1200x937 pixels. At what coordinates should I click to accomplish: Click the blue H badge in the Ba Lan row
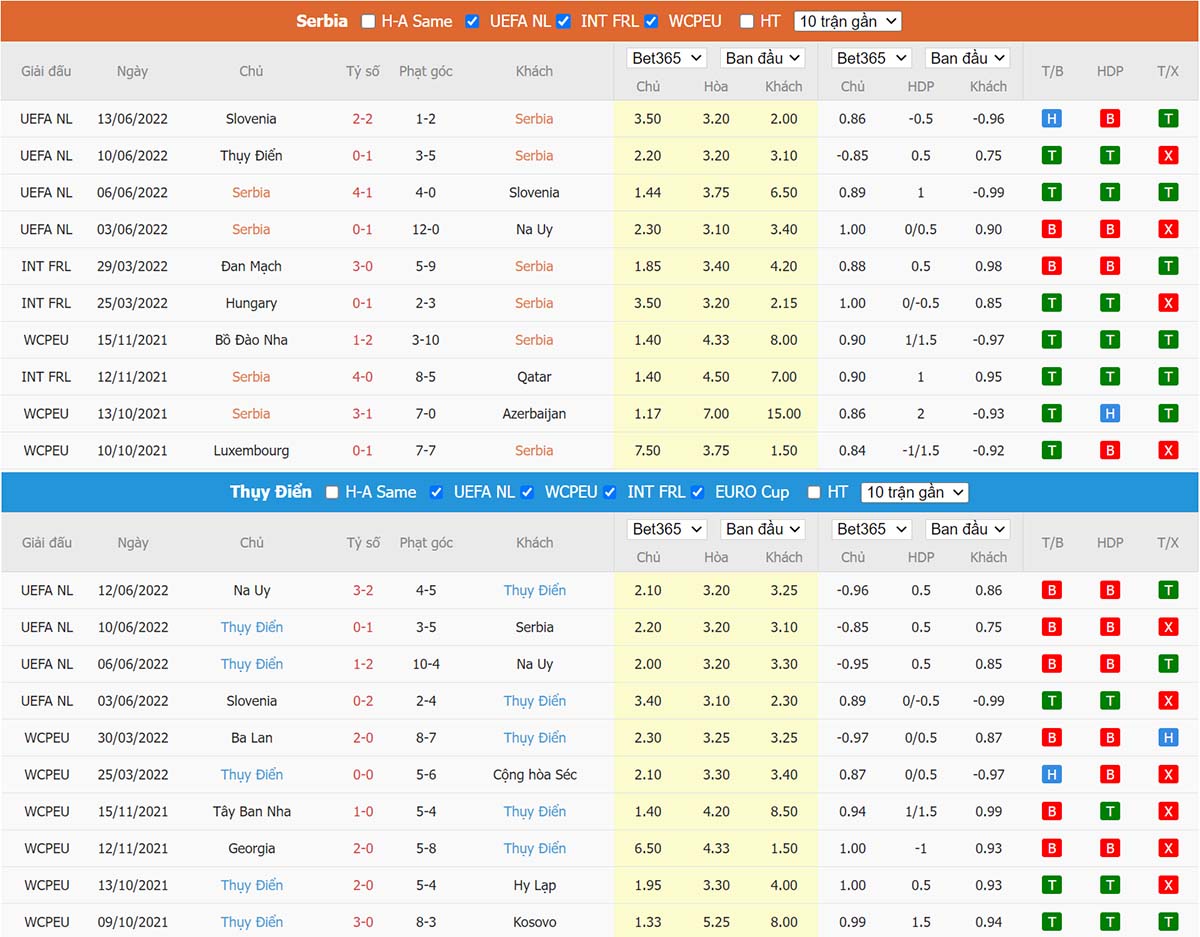pyautogui.click(x=1168, y=738)
